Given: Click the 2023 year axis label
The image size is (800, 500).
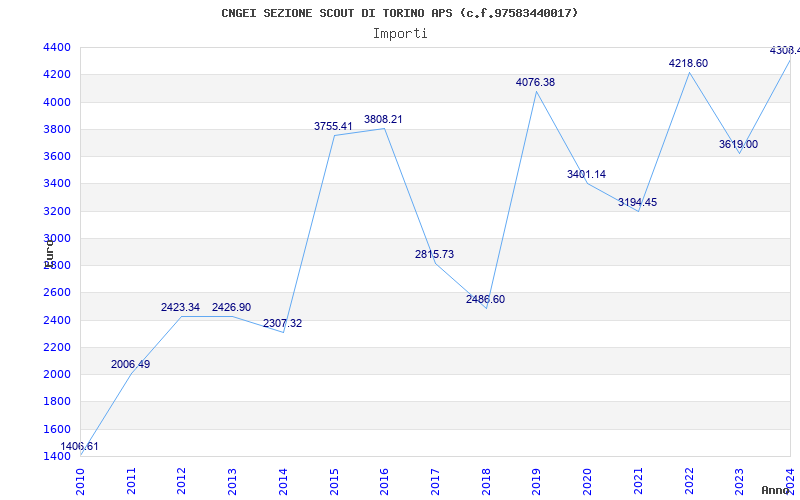Looking at the screenshot, I should pyautogui.click(x=739, y=481).
